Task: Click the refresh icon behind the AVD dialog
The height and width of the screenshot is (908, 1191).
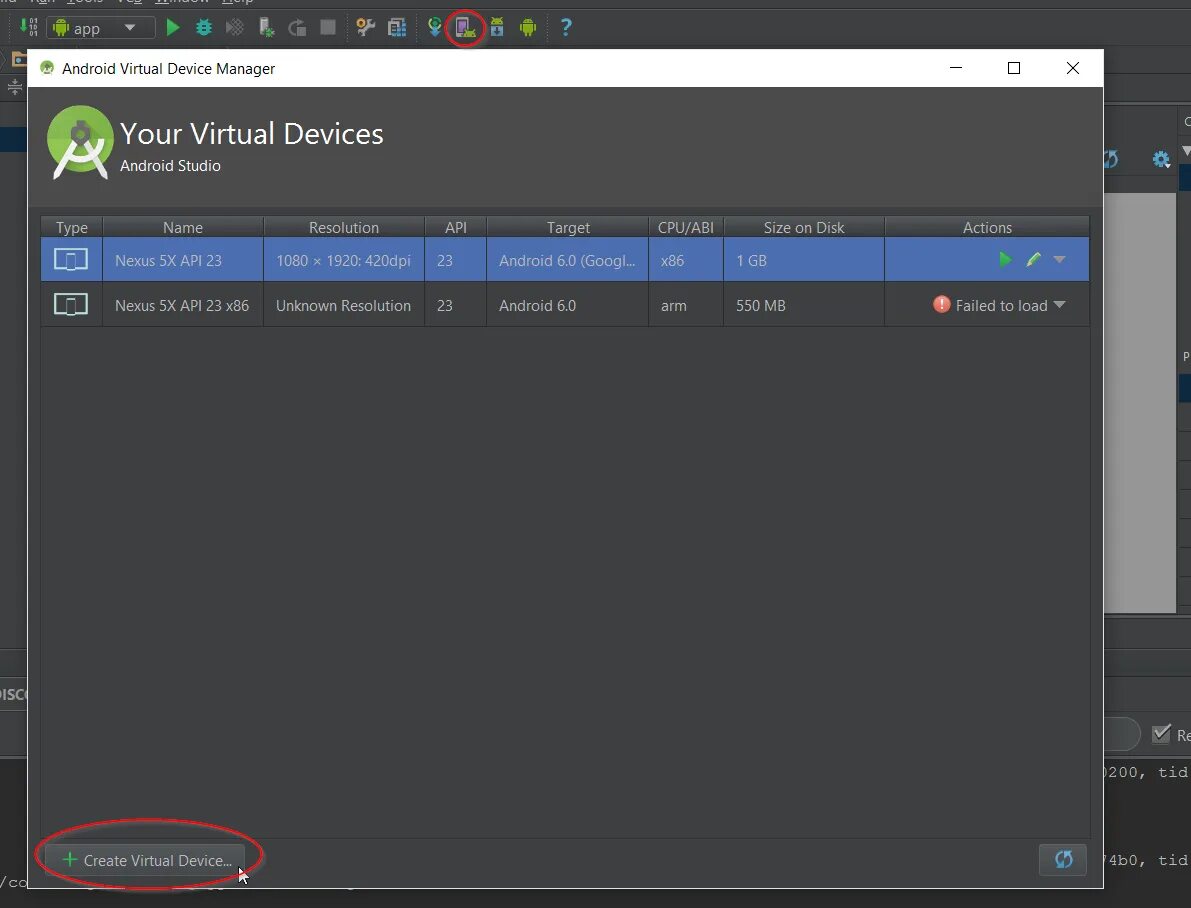Action: click(x=1110, y=159)
